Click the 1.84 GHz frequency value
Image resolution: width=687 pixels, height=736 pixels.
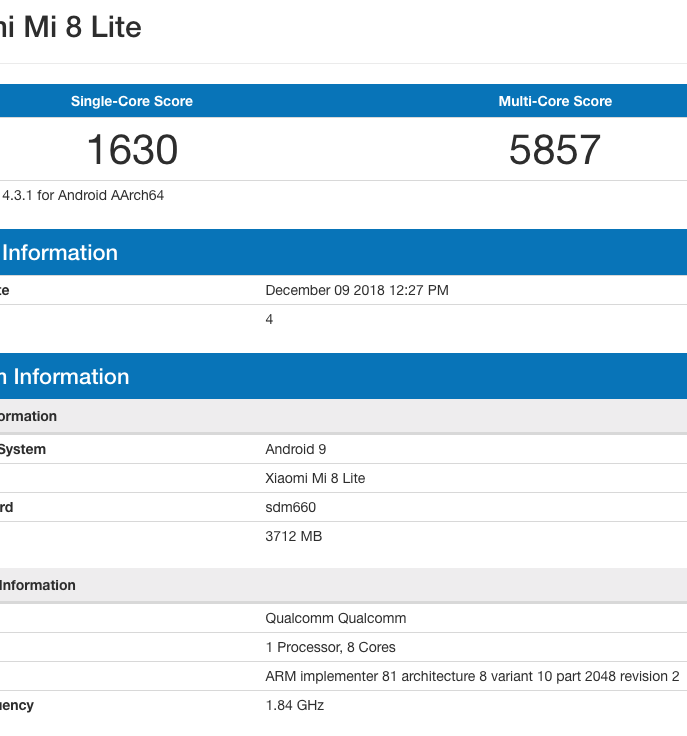(294, 705)
